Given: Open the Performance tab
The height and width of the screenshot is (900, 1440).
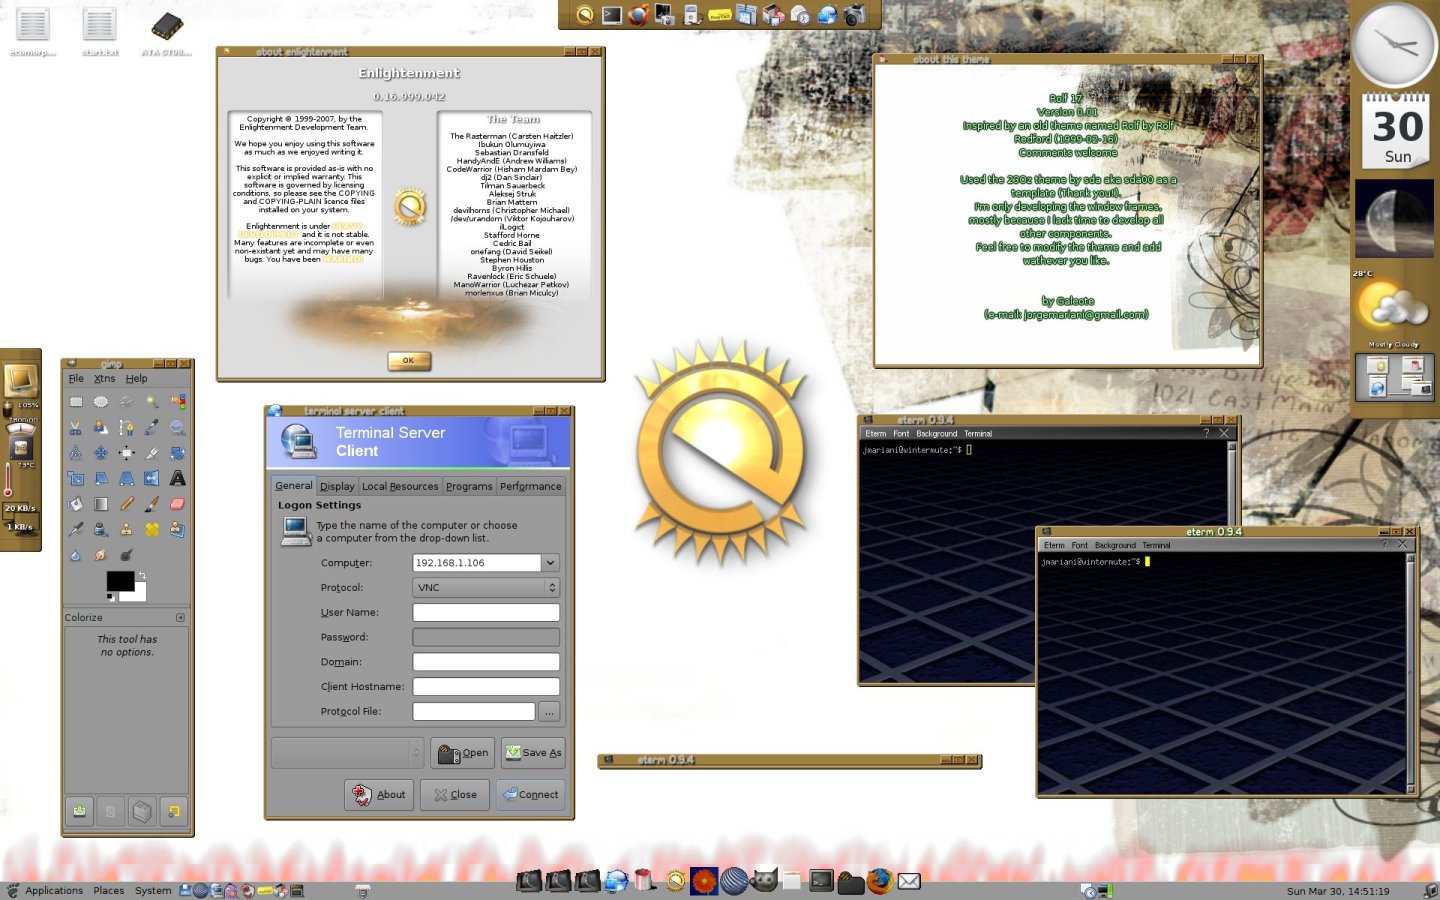Looking at the screenshot, I should [x=531, y=486].
